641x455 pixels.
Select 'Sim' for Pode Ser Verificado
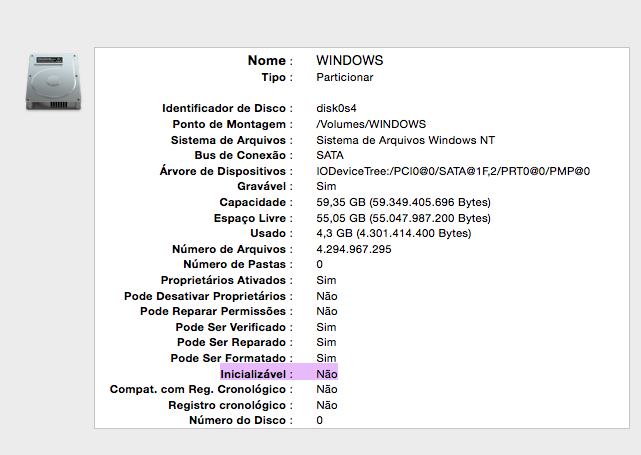pyautogui.click(x=326, y=327)
